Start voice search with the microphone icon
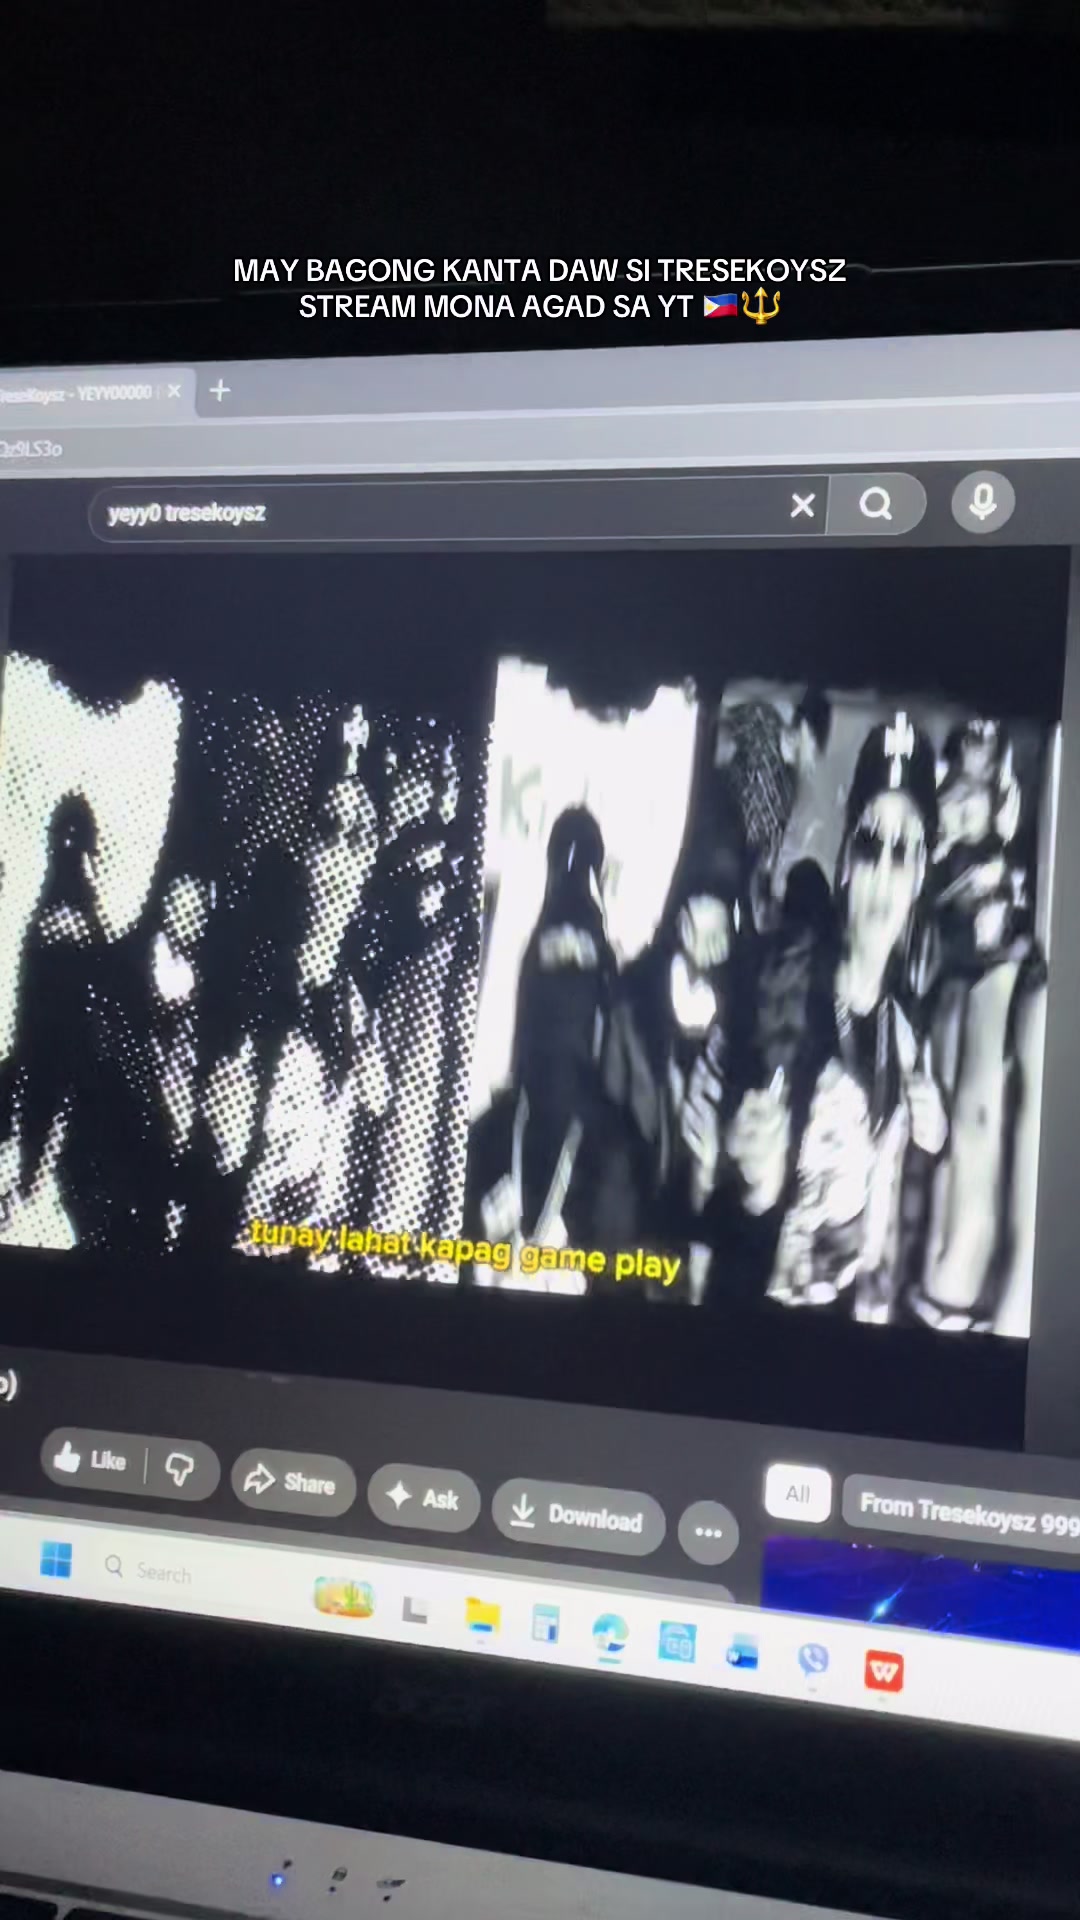This screenshot has height=1920, width=1080. 983,502
